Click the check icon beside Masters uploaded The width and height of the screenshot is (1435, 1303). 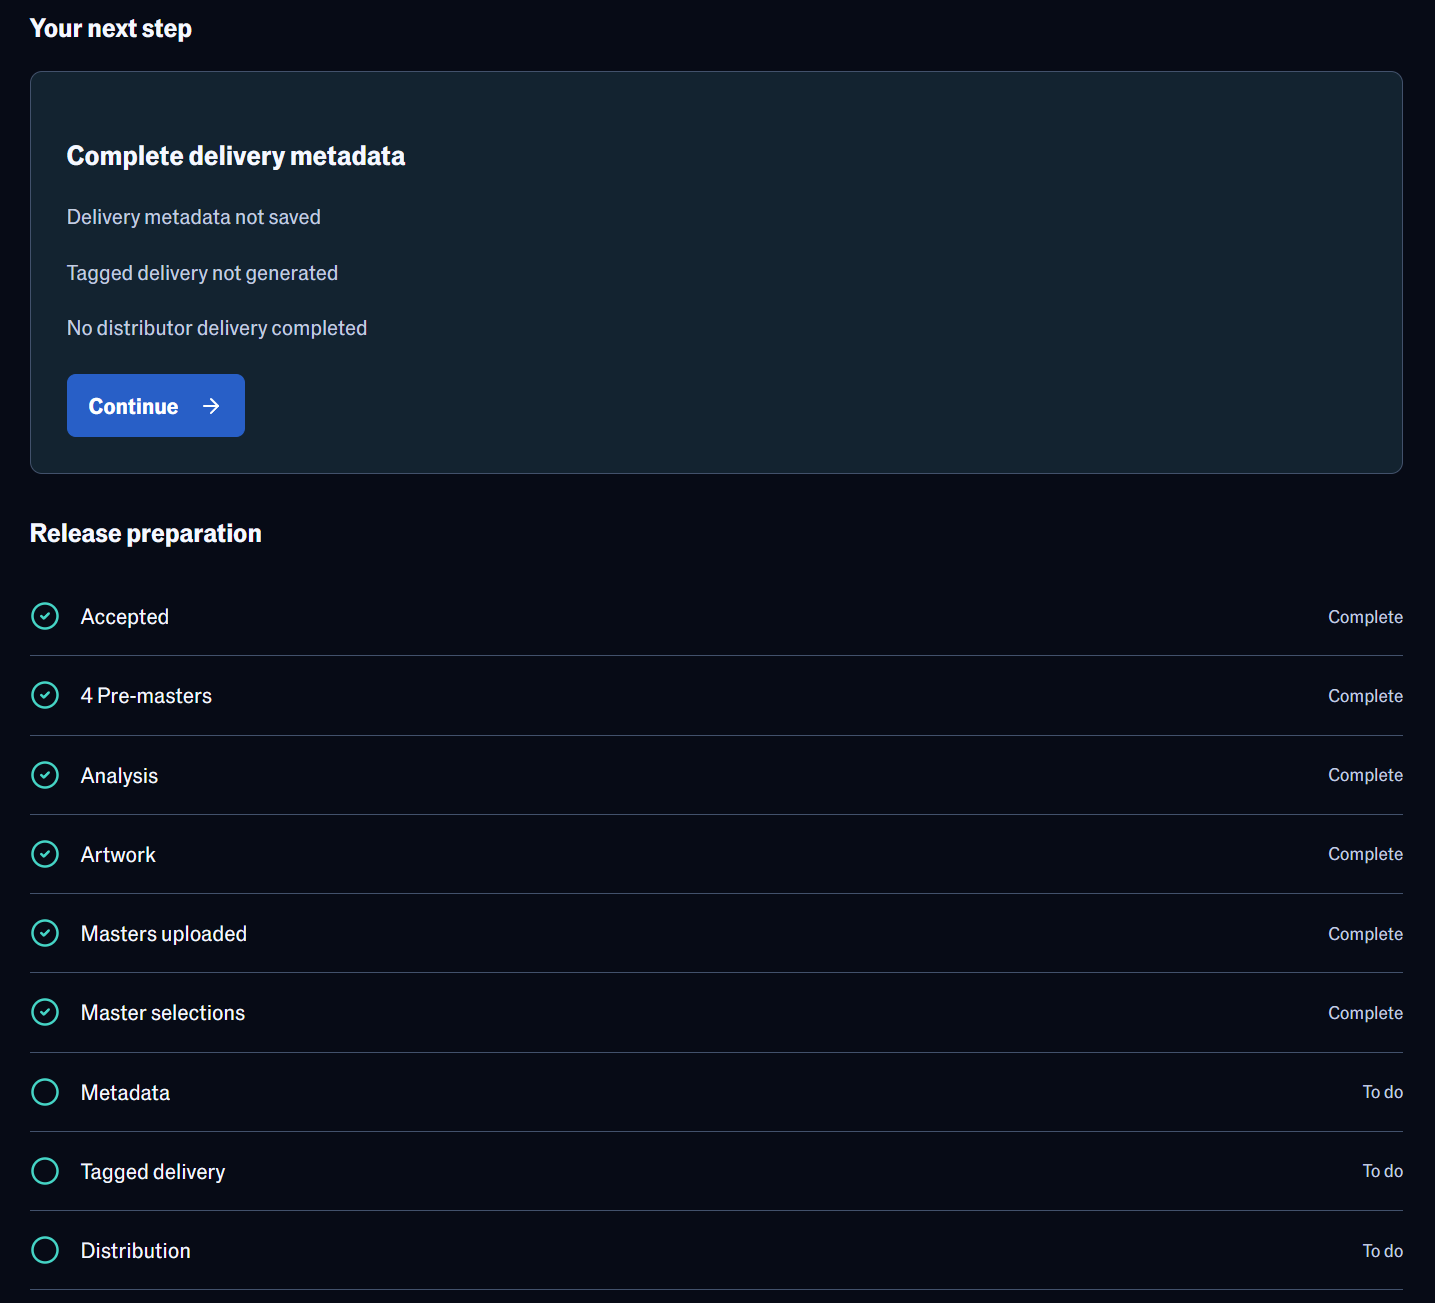45,933
